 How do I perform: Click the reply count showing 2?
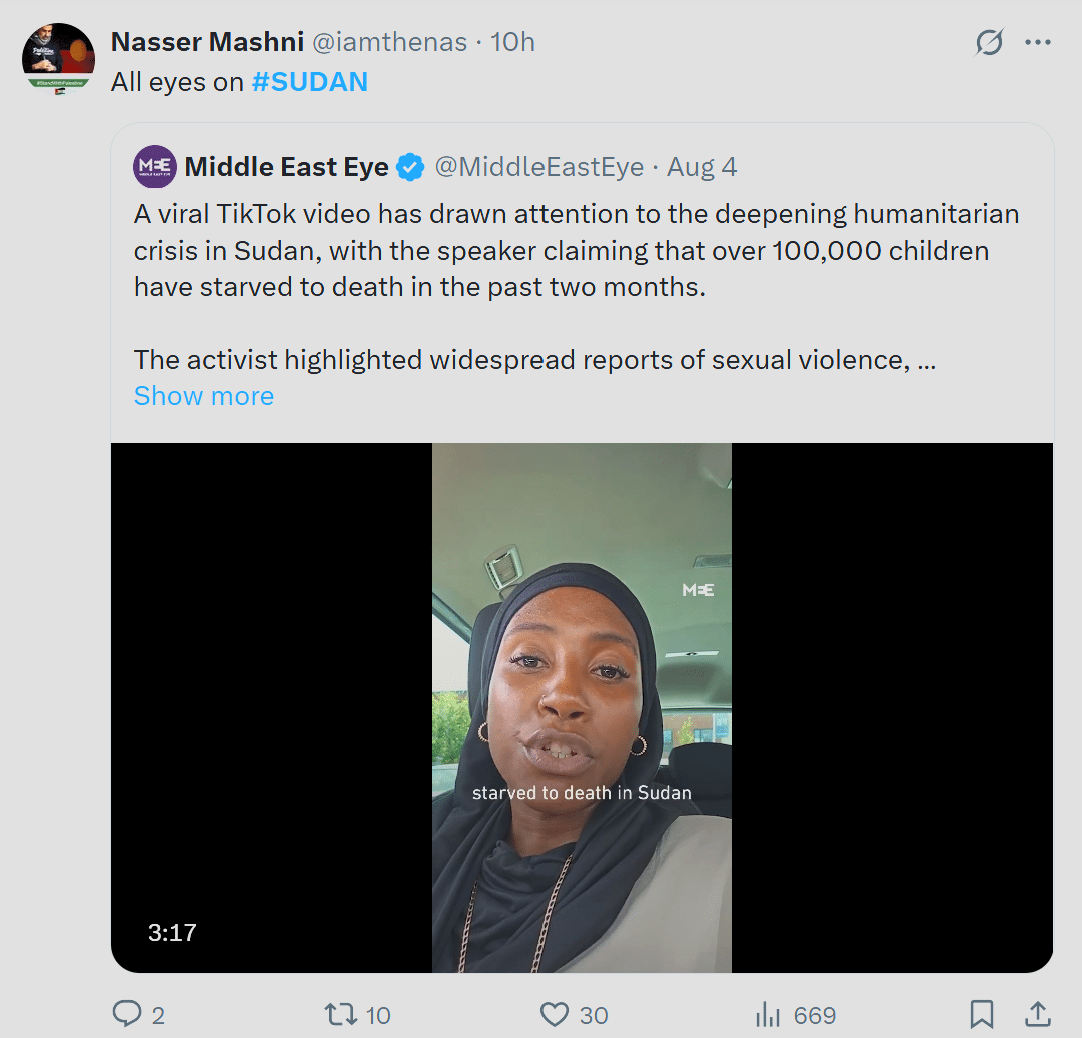(x=156, y=1014)
